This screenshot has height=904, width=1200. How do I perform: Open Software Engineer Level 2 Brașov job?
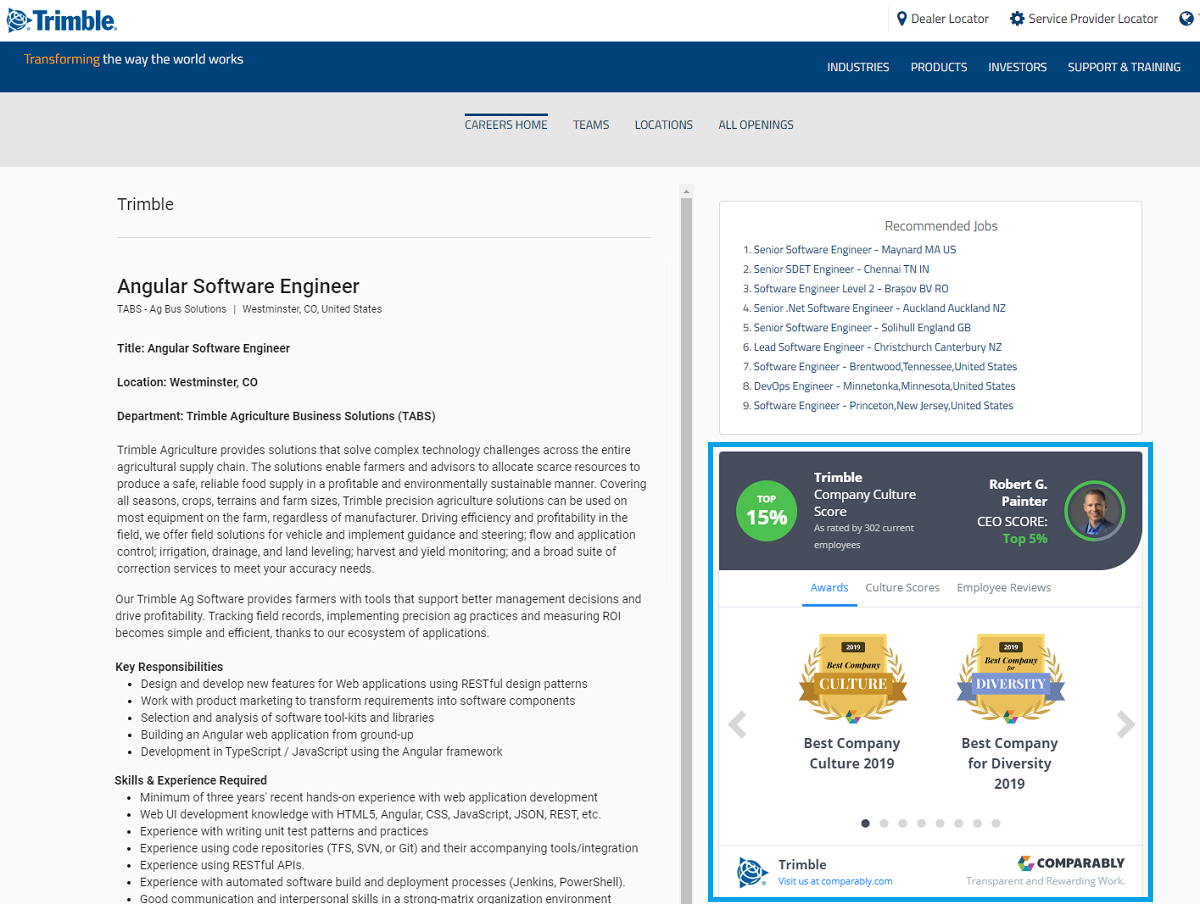[x=851, y=289]
